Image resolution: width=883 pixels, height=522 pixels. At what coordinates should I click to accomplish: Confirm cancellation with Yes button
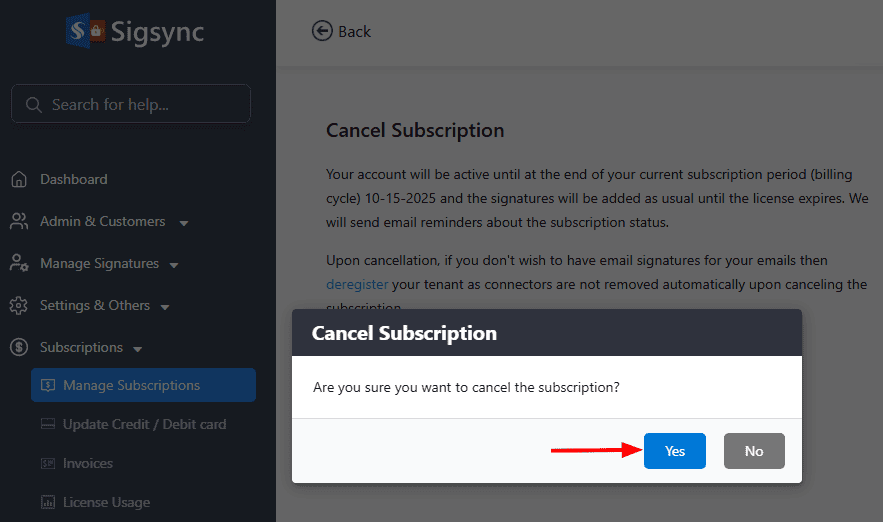pos(675,451)
